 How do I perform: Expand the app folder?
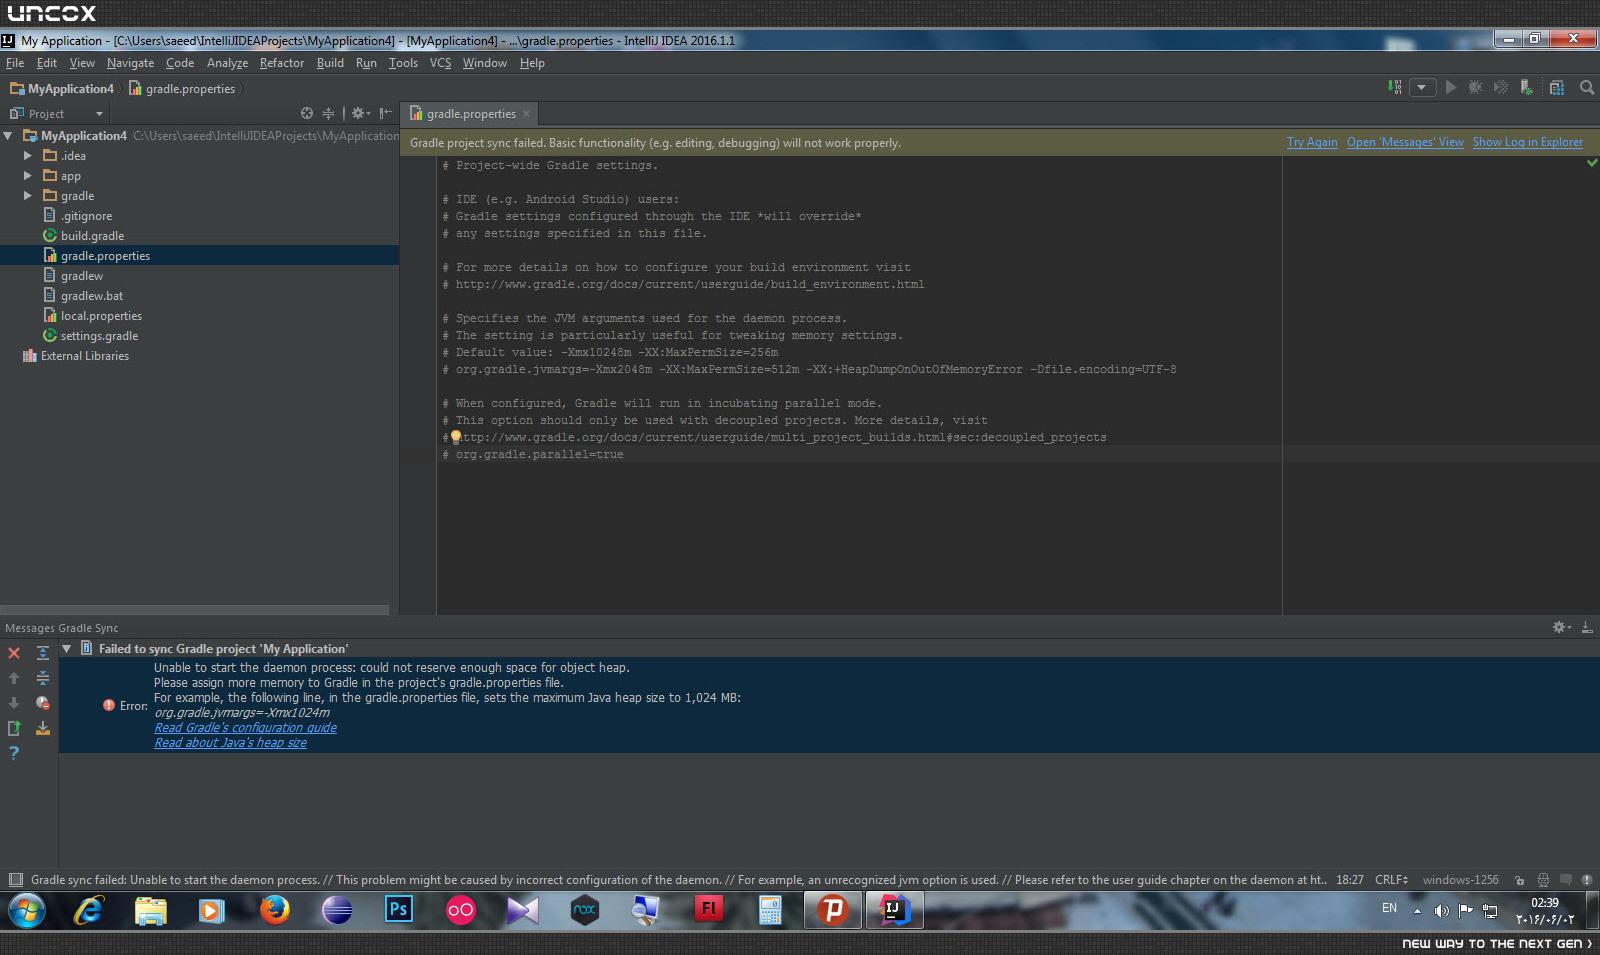(28, 176)
